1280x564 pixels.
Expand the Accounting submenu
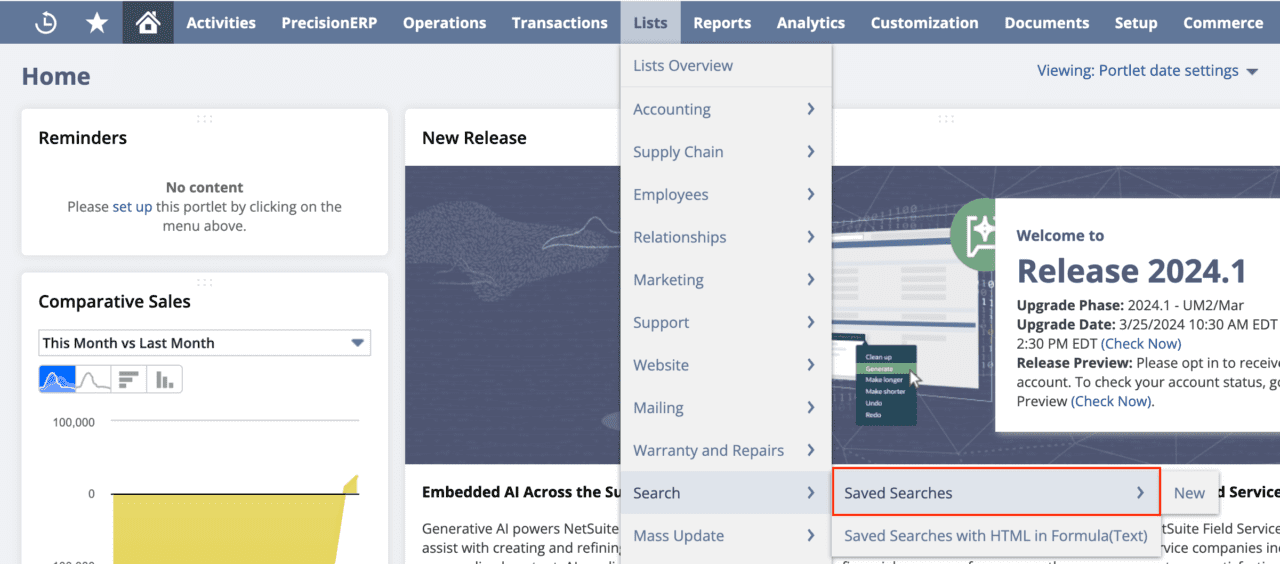pos(725,109)
